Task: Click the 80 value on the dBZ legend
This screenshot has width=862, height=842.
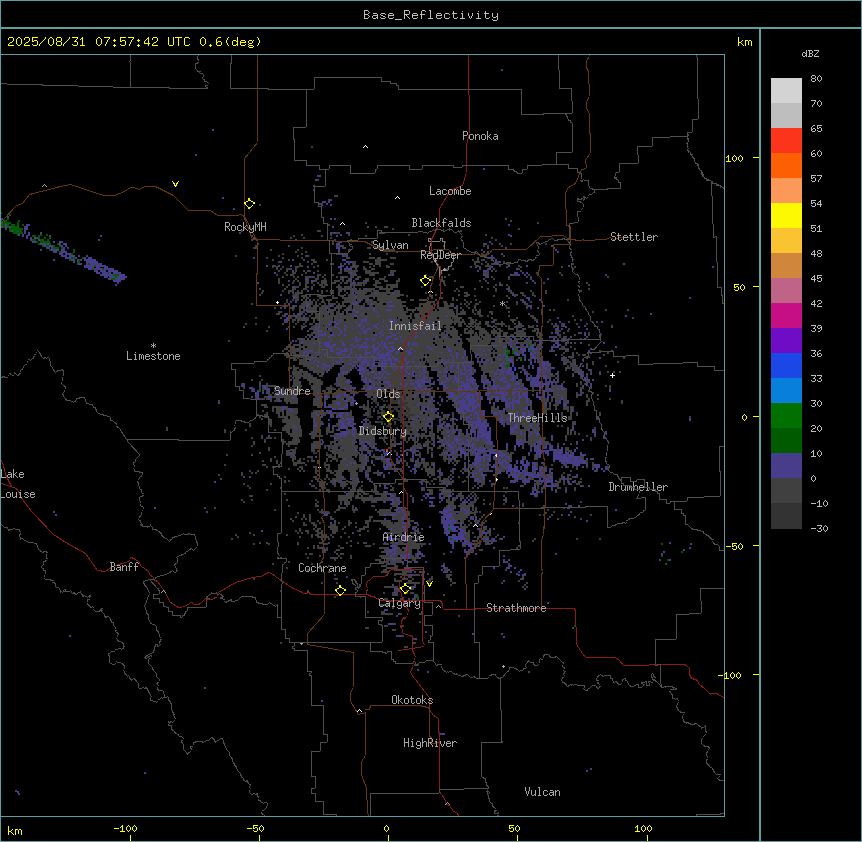Action: click(x=816, y=79)
